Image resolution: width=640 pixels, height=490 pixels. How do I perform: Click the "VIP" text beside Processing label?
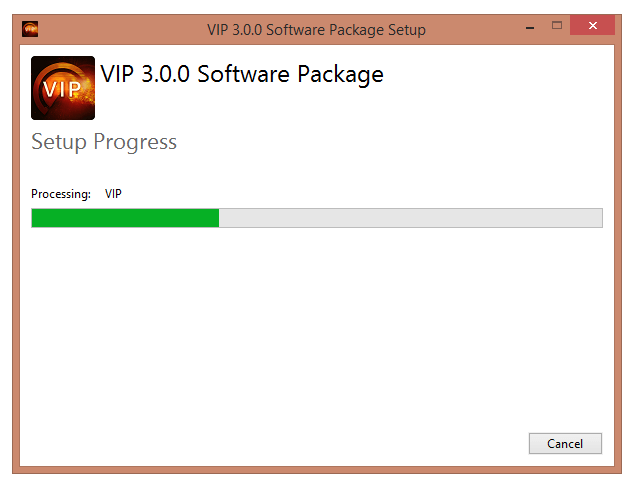113,194
